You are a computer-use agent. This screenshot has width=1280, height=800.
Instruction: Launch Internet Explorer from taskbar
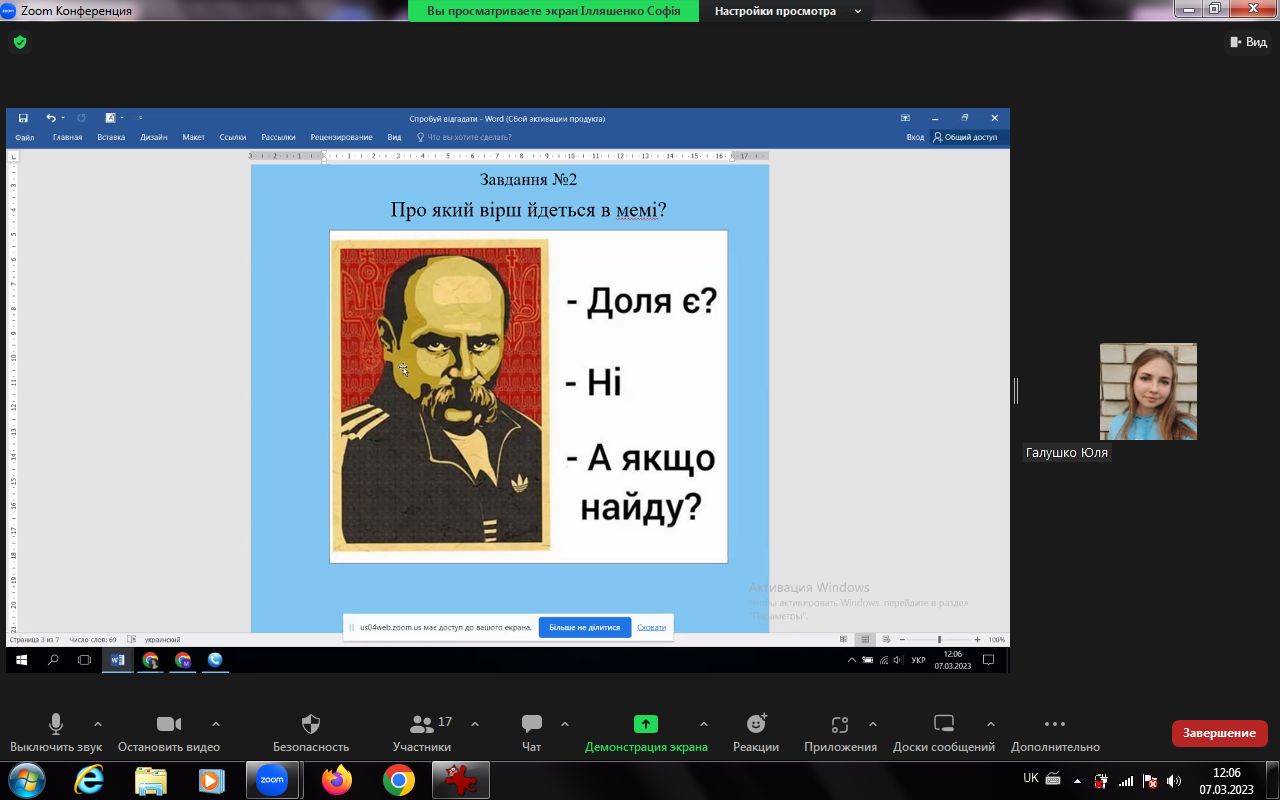89,780
